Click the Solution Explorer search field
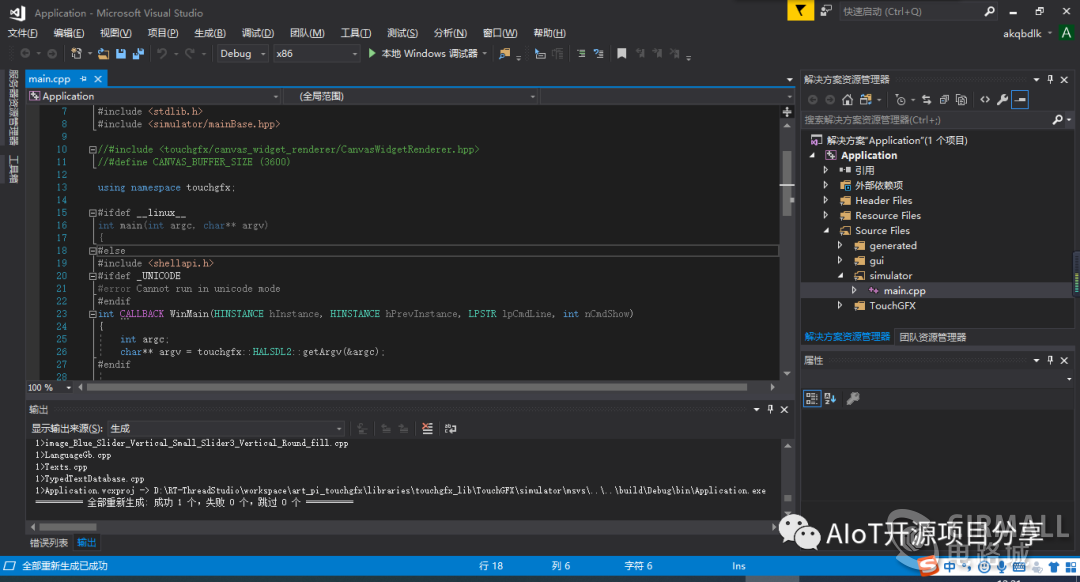 926,120
